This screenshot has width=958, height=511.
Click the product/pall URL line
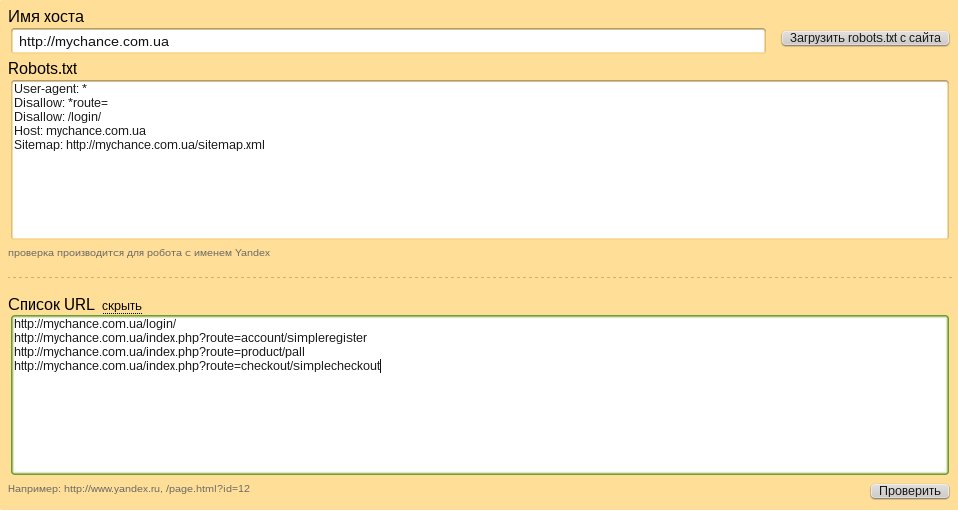click(x=159, y=352)
